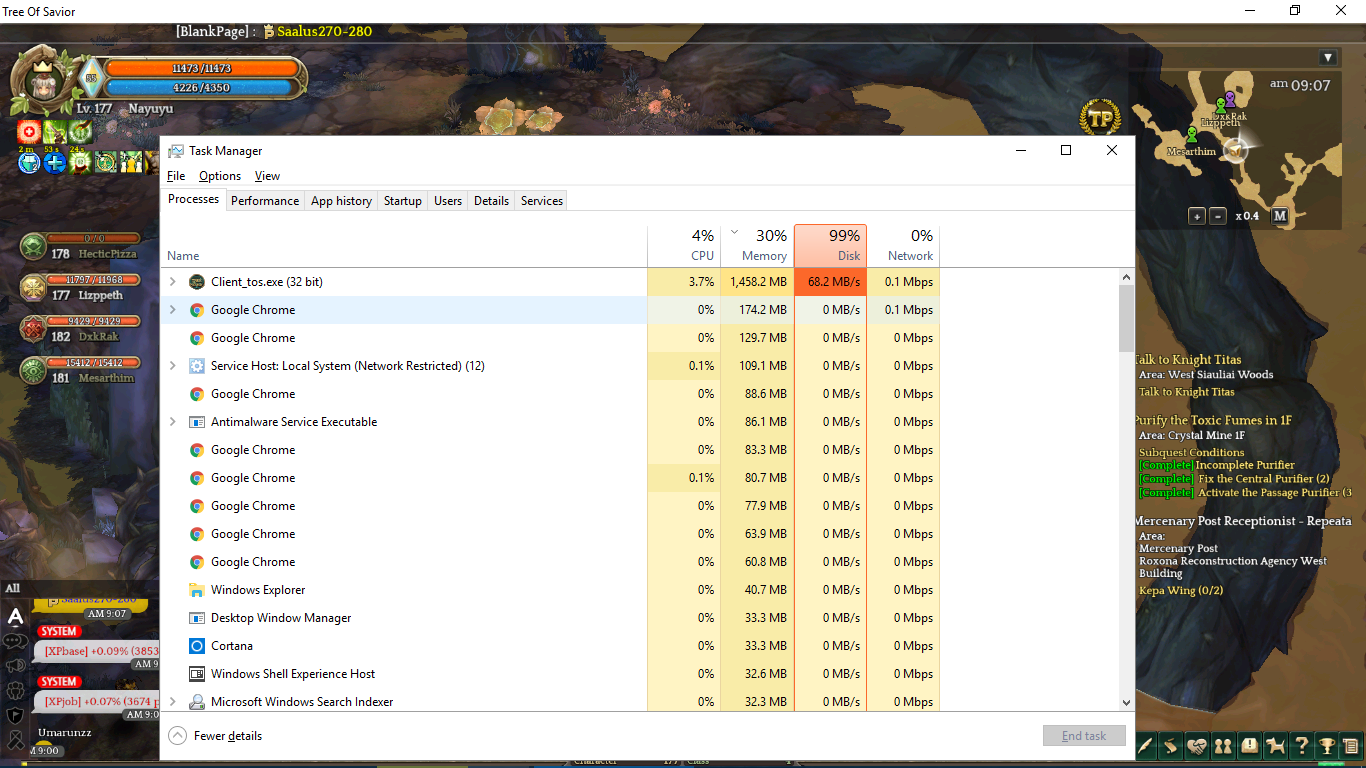
Task: Open the Options menu
Action: pyautogui.click(x=219, y=176)
